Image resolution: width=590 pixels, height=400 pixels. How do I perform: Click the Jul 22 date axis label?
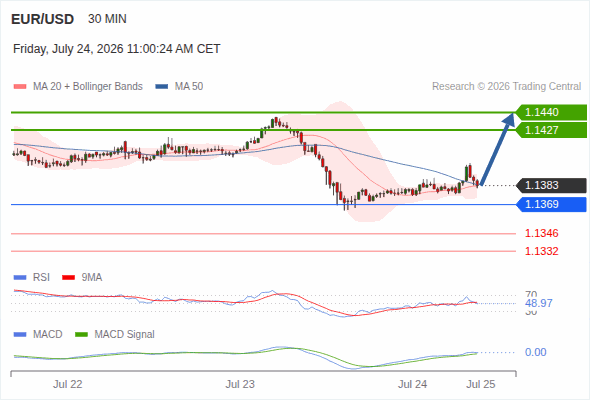click(x=68, y=384)
